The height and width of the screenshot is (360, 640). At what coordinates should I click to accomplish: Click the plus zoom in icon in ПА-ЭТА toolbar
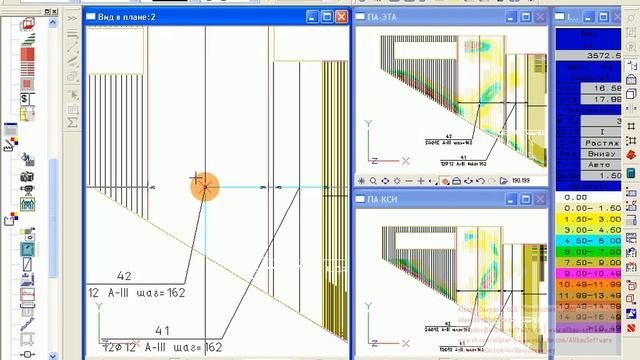421,181
